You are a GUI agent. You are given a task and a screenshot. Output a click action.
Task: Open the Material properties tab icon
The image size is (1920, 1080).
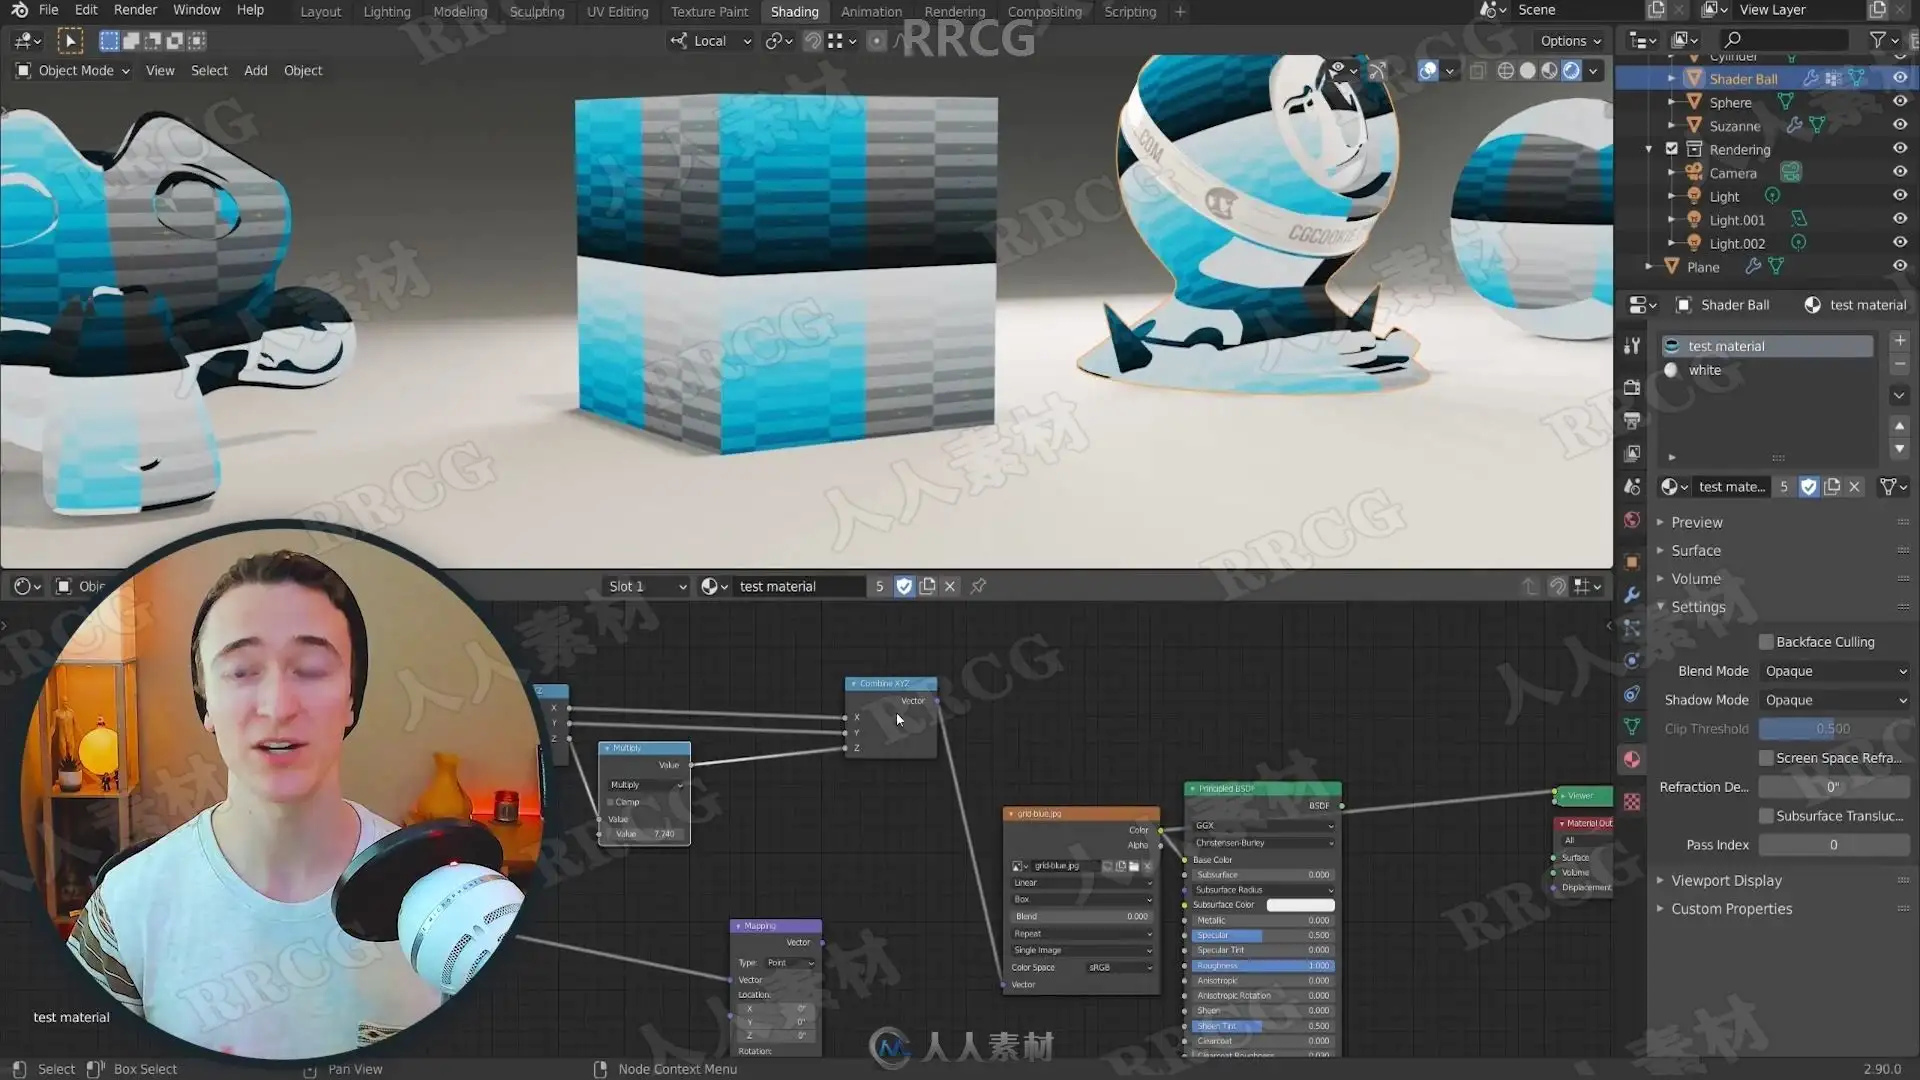[1632, 760]
